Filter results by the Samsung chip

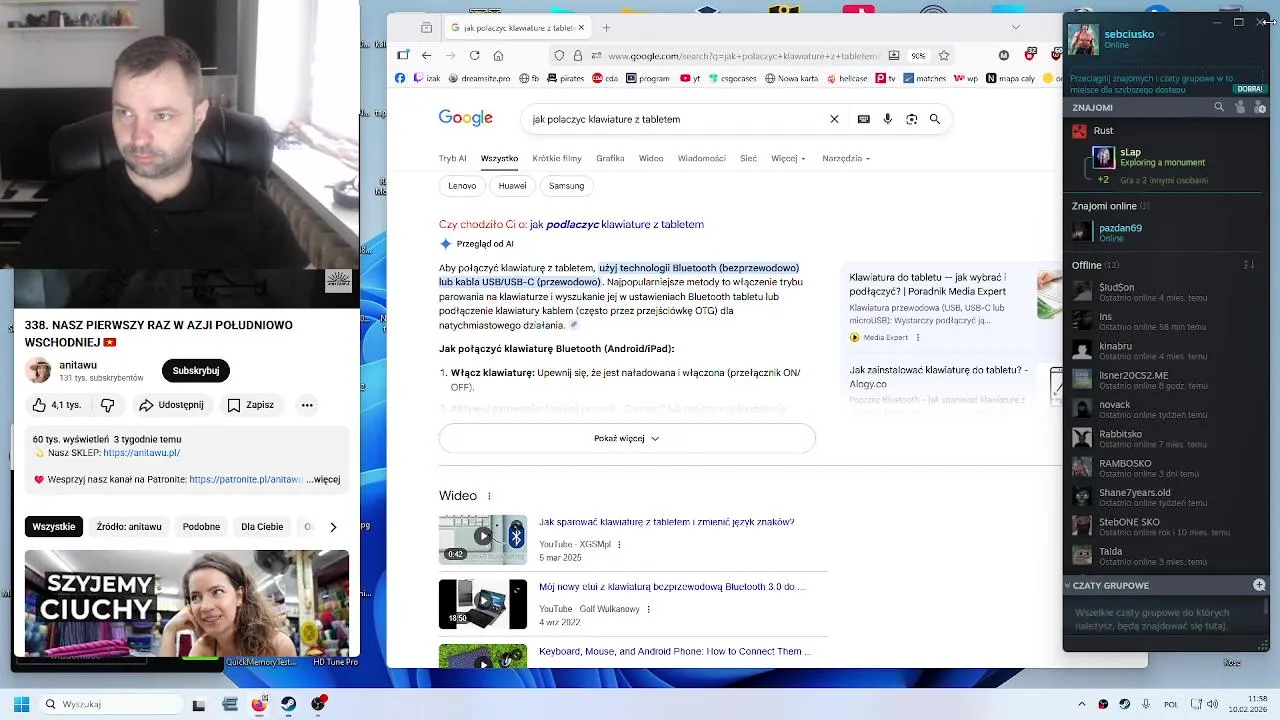(x=566, y=185)
